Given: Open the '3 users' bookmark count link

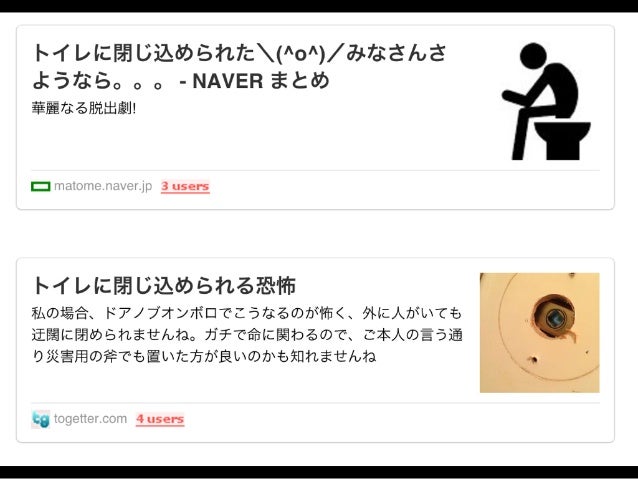Looking at the screenshot, I should (x=185, y=186).
